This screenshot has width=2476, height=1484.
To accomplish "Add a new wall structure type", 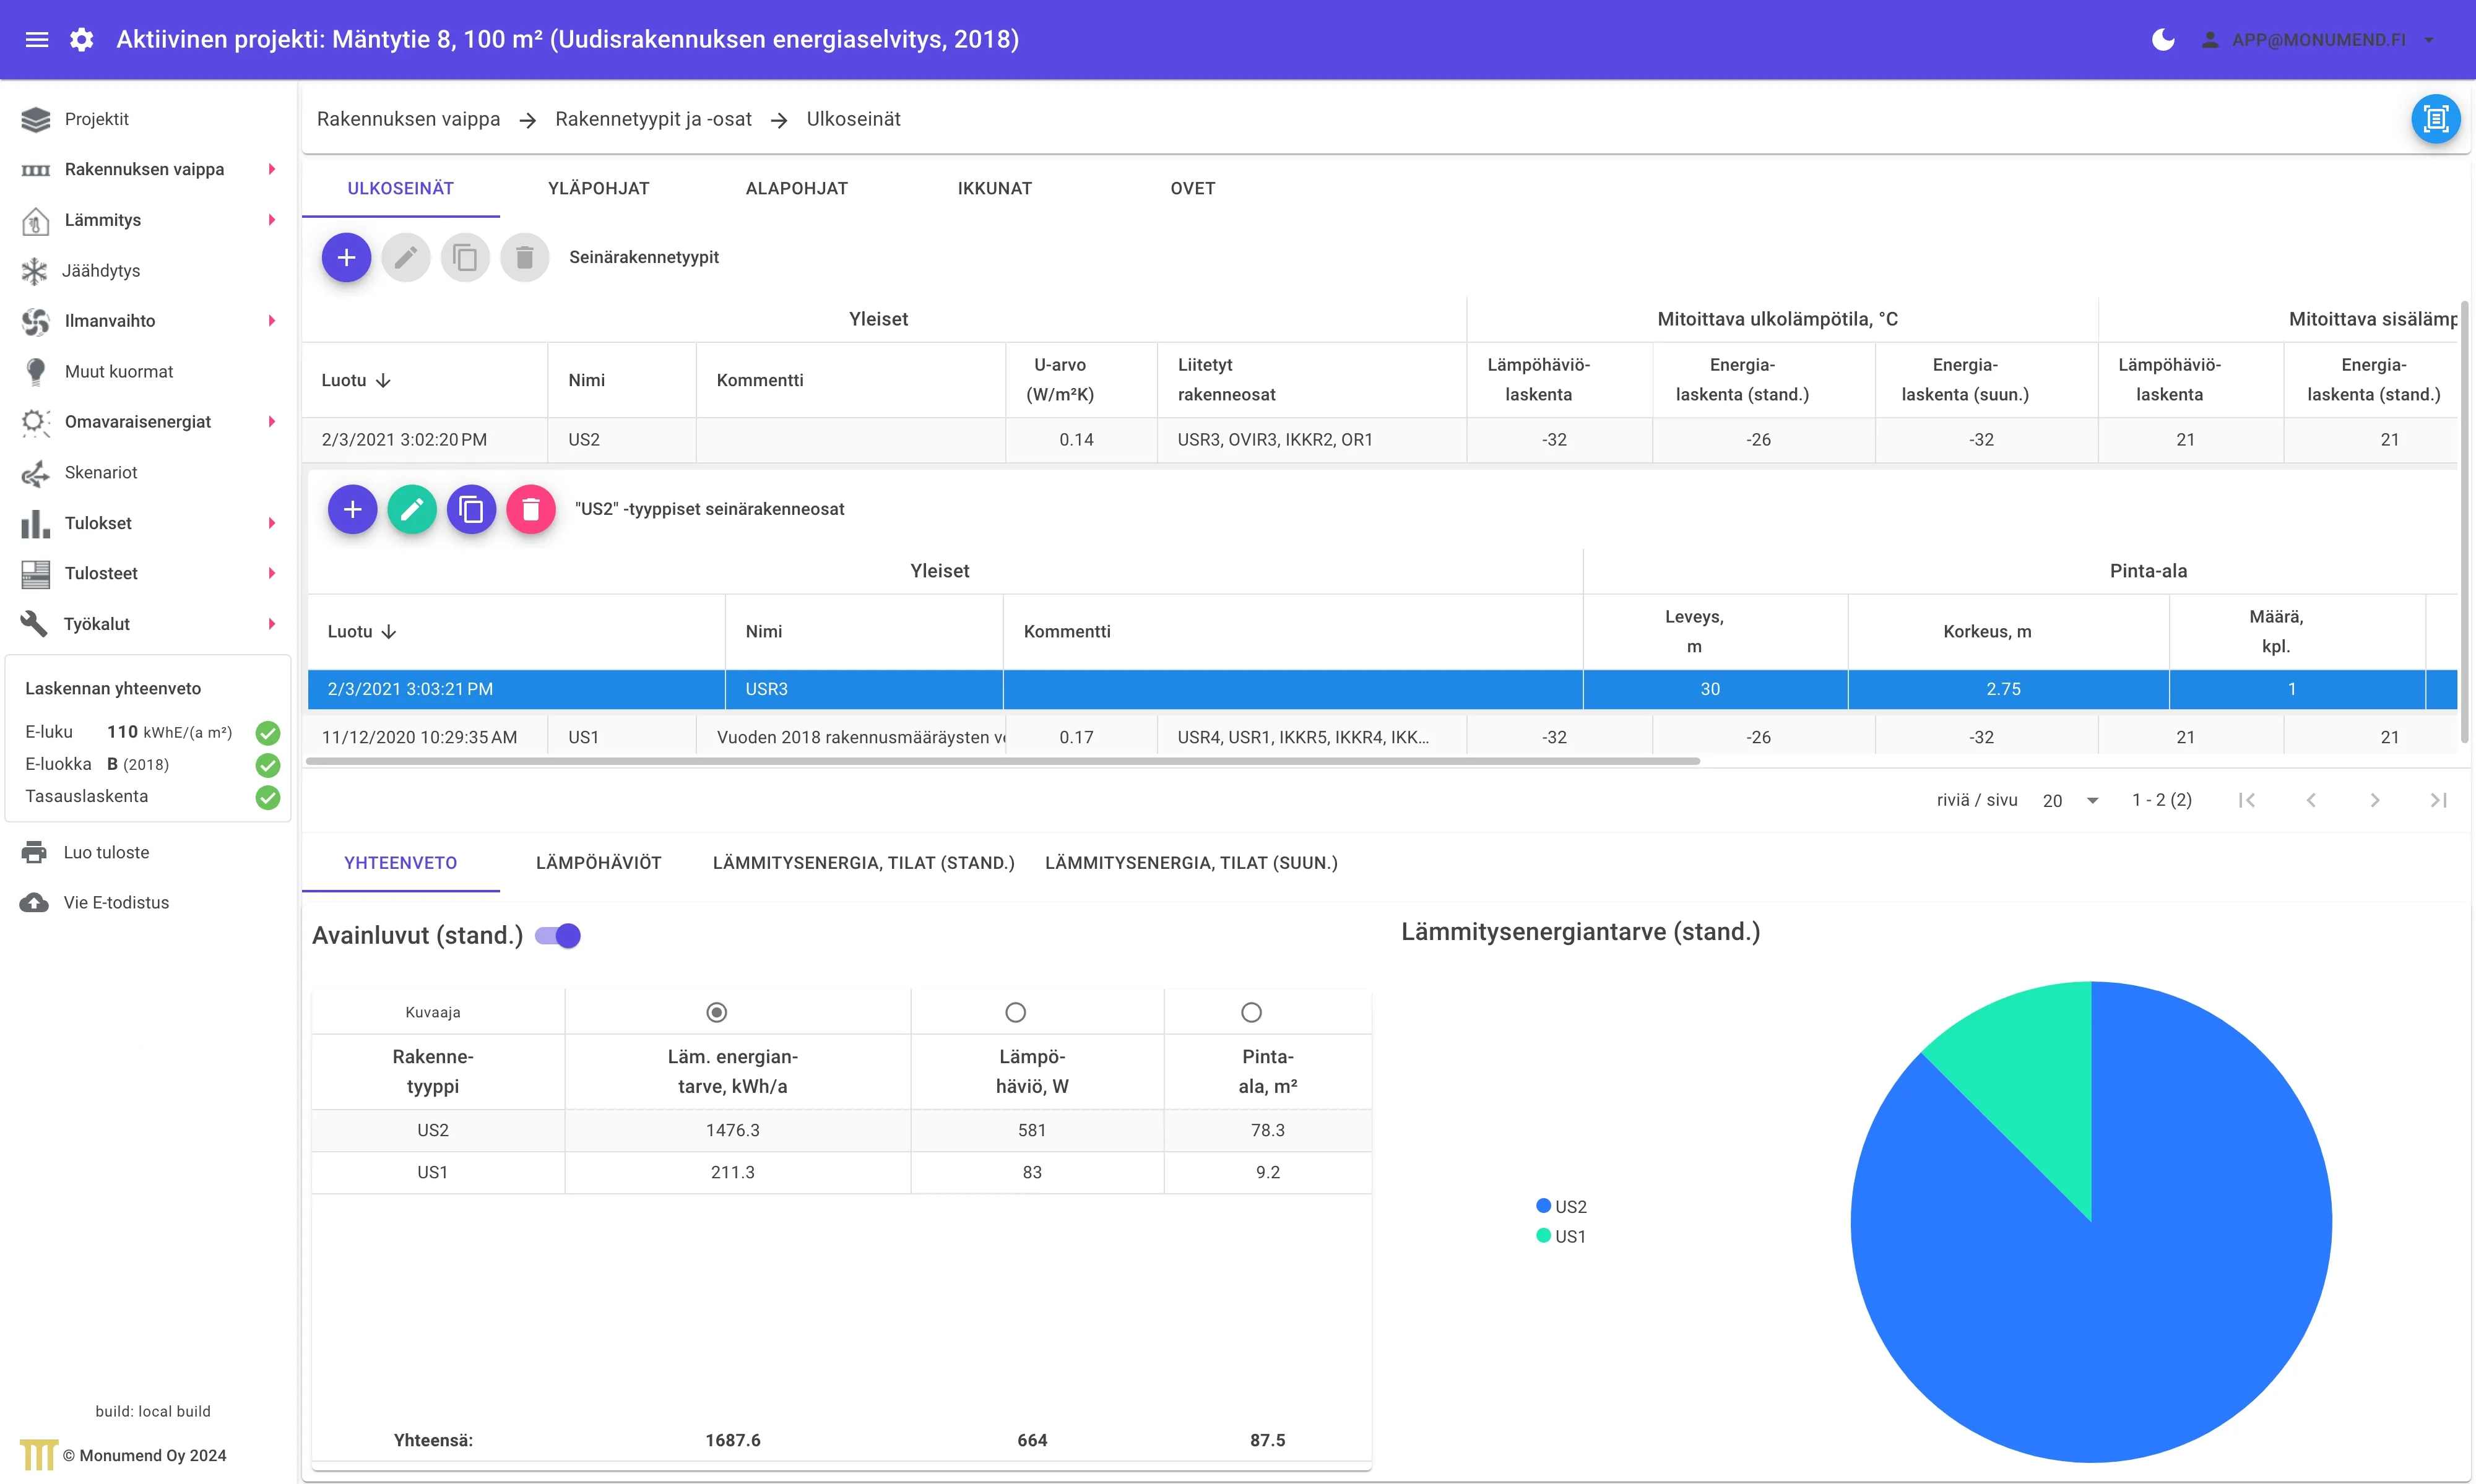I will click(346, 258).
